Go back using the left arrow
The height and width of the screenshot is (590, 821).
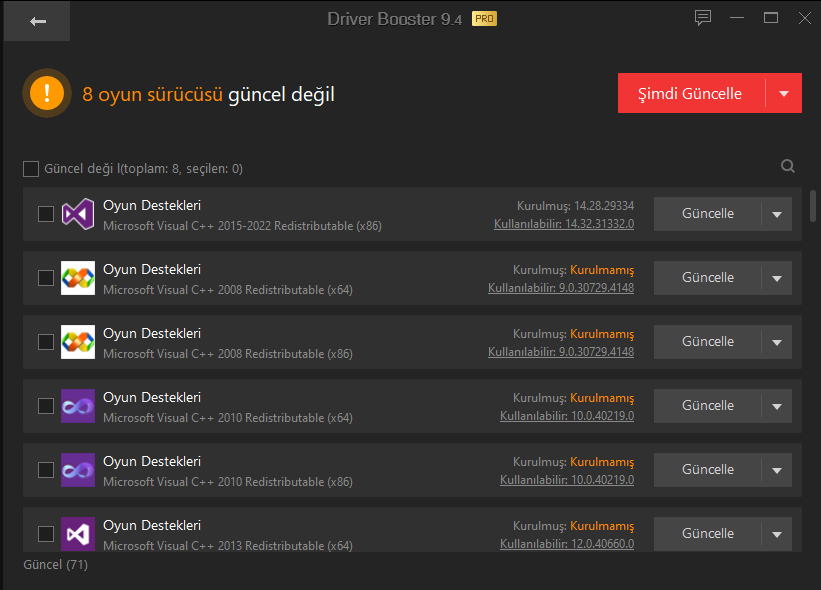pos(37,21)
